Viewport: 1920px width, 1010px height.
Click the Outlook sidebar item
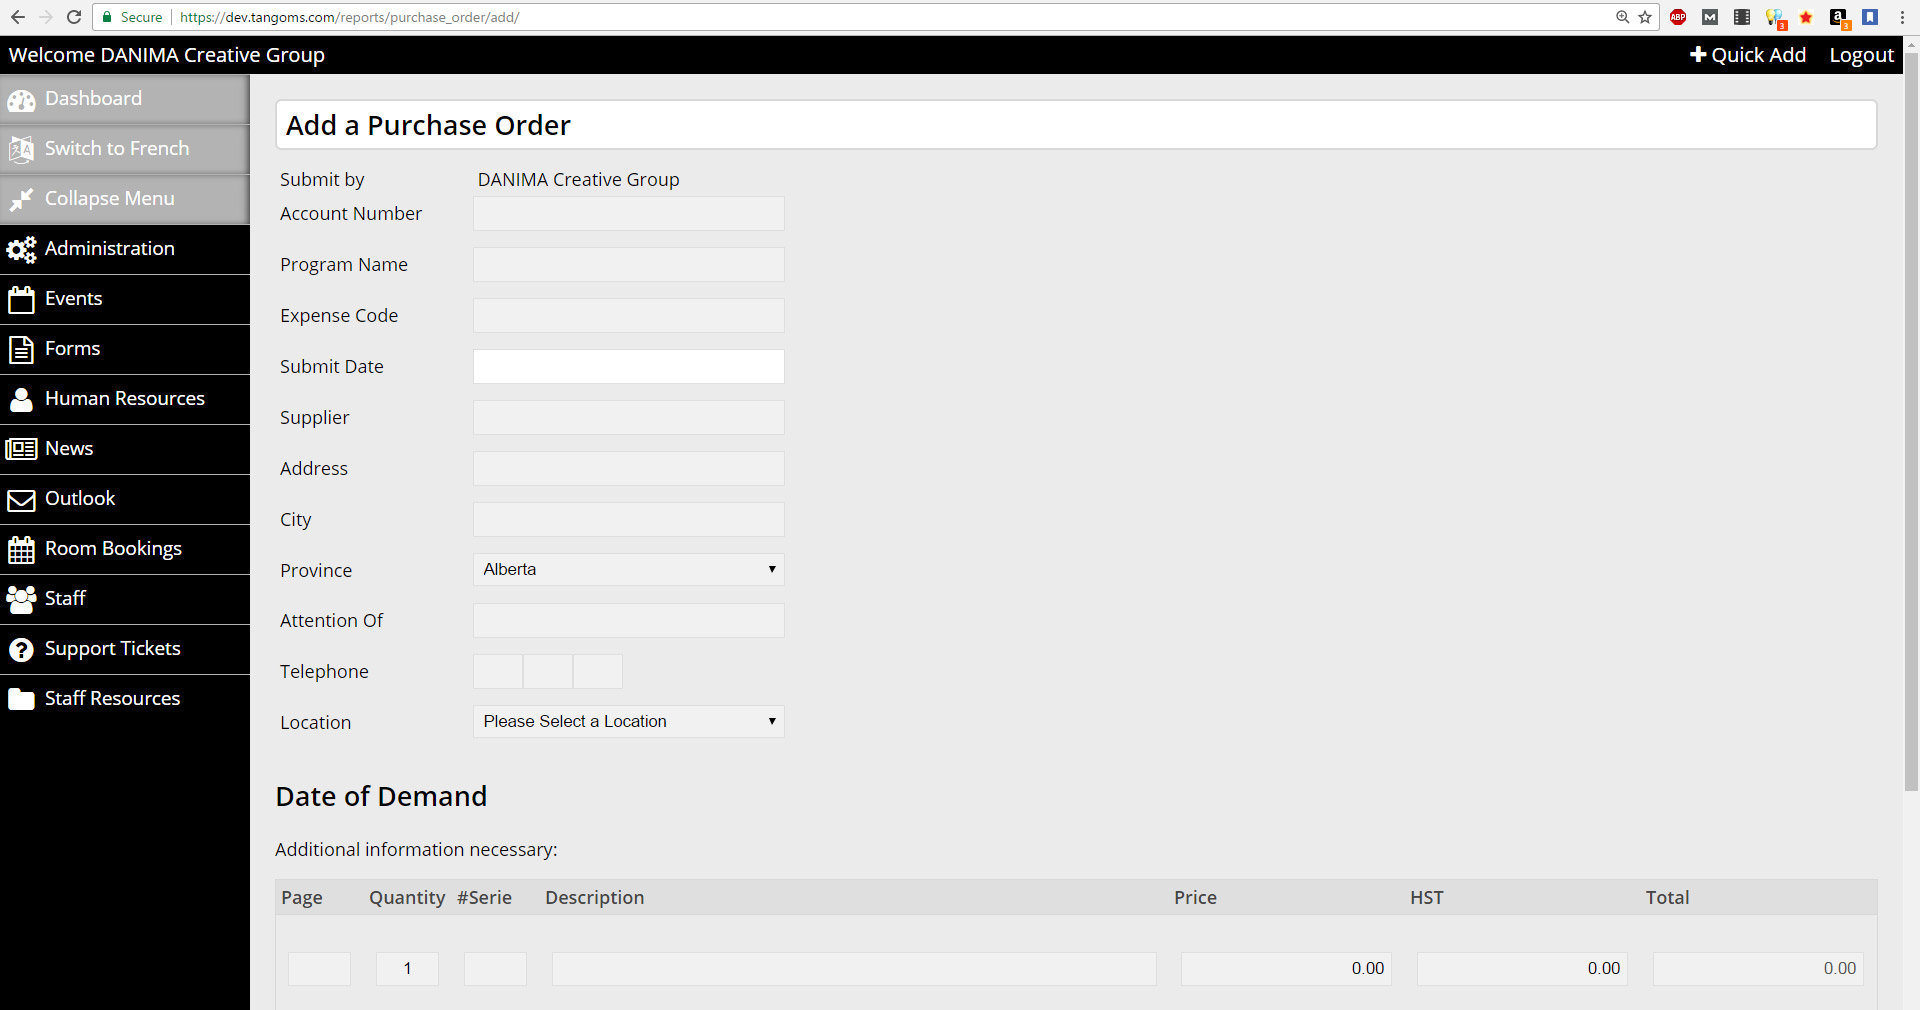125,499
